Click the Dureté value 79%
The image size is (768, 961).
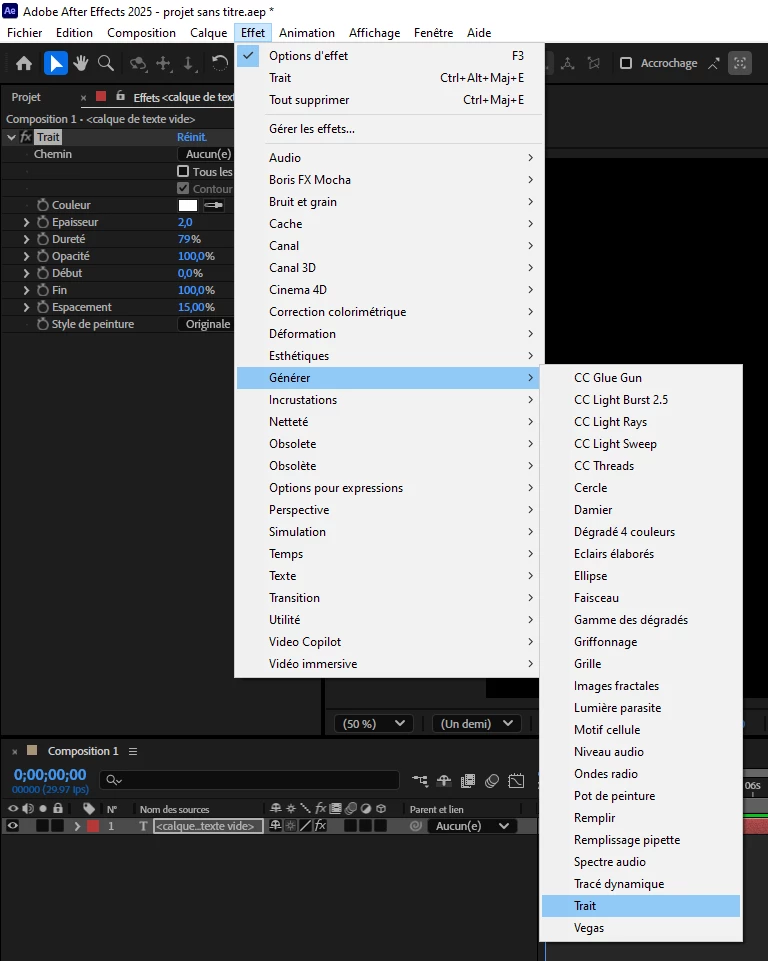[189, 239]
